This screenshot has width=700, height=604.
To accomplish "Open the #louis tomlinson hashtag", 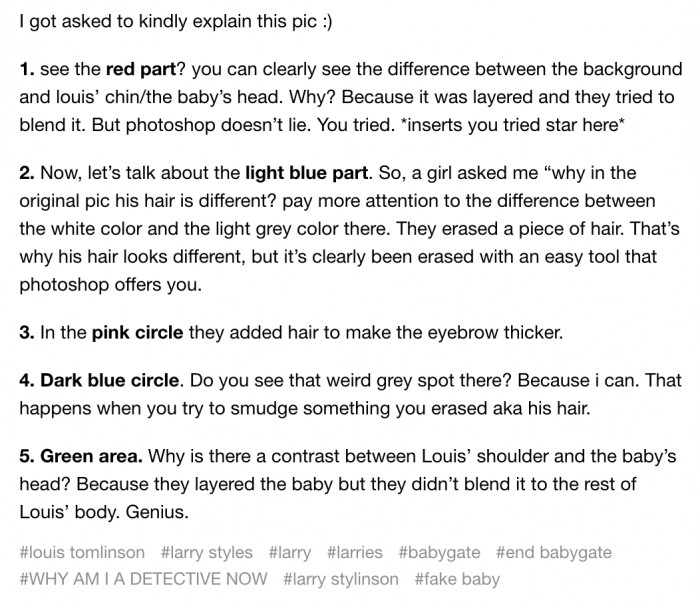I will coord(81,552).
